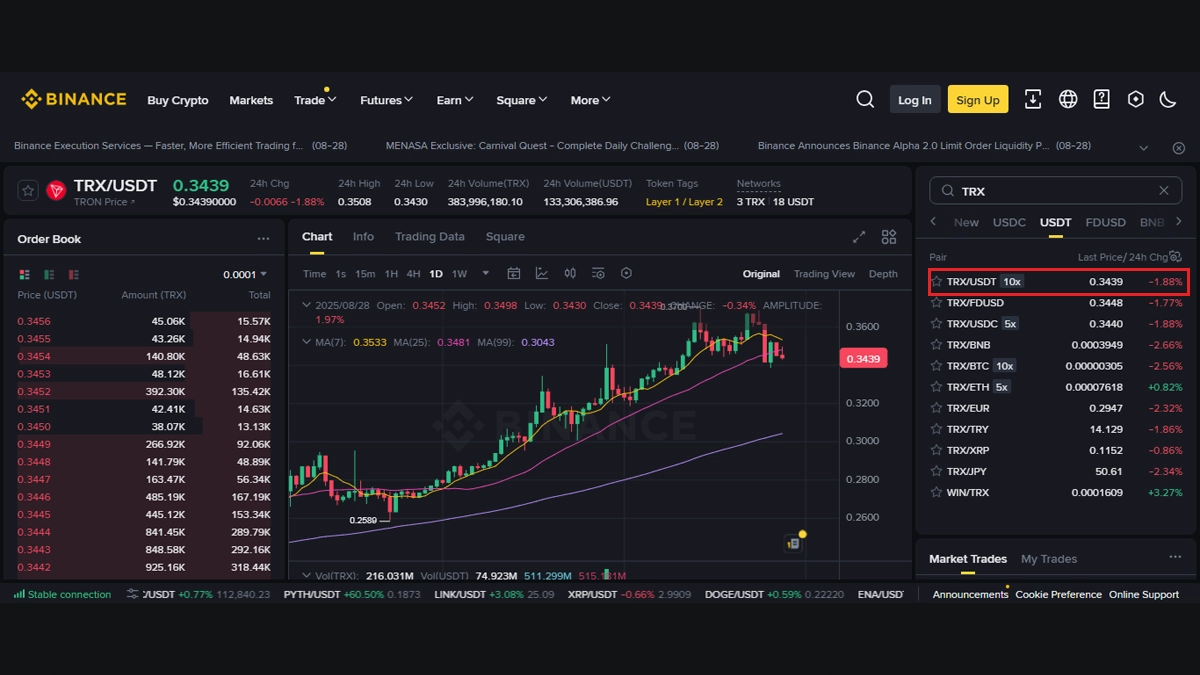Open order book 0.0001 precision dropdown

tap(245, 274)
